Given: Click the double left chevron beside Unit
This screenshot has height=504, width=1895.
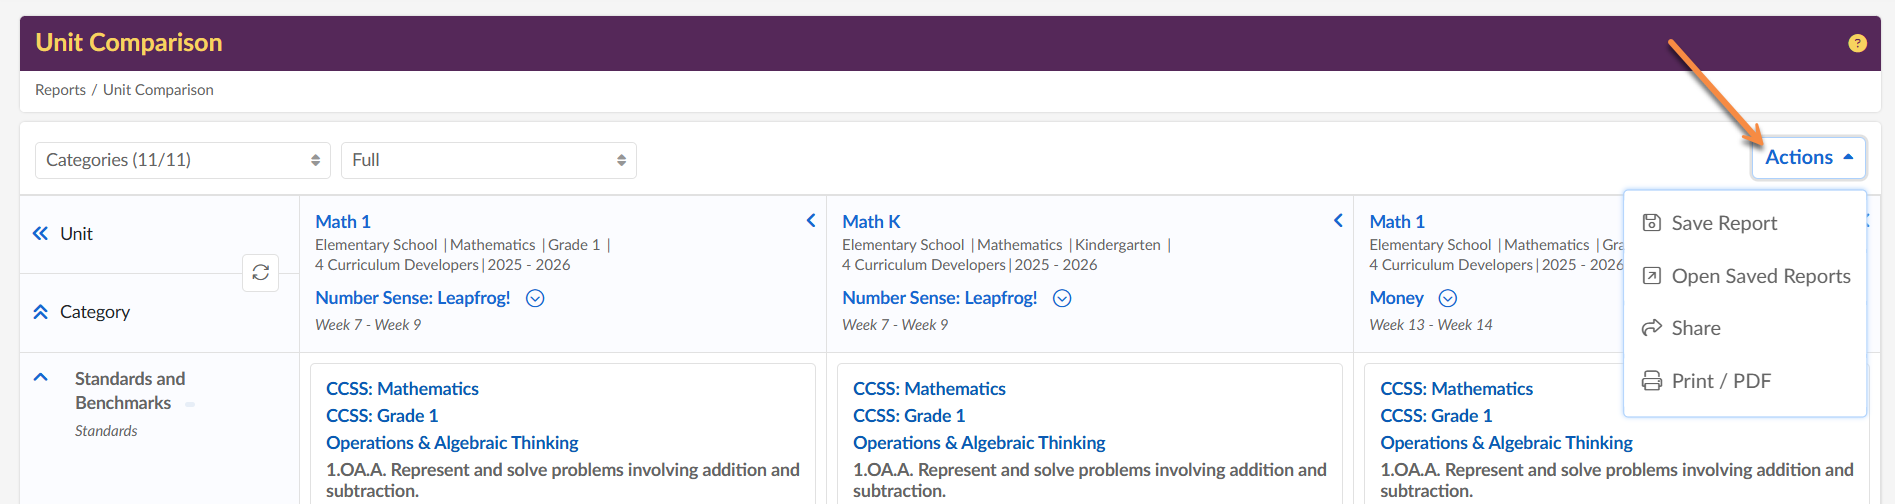Looking at the screenshot, I should (40, 233).
